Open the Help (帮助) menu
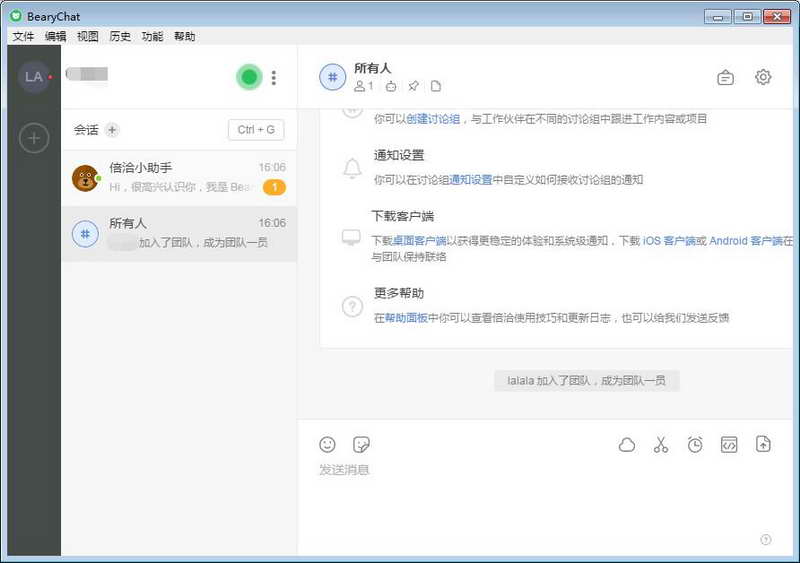800x563 pixels. click(x=184, y=36)
